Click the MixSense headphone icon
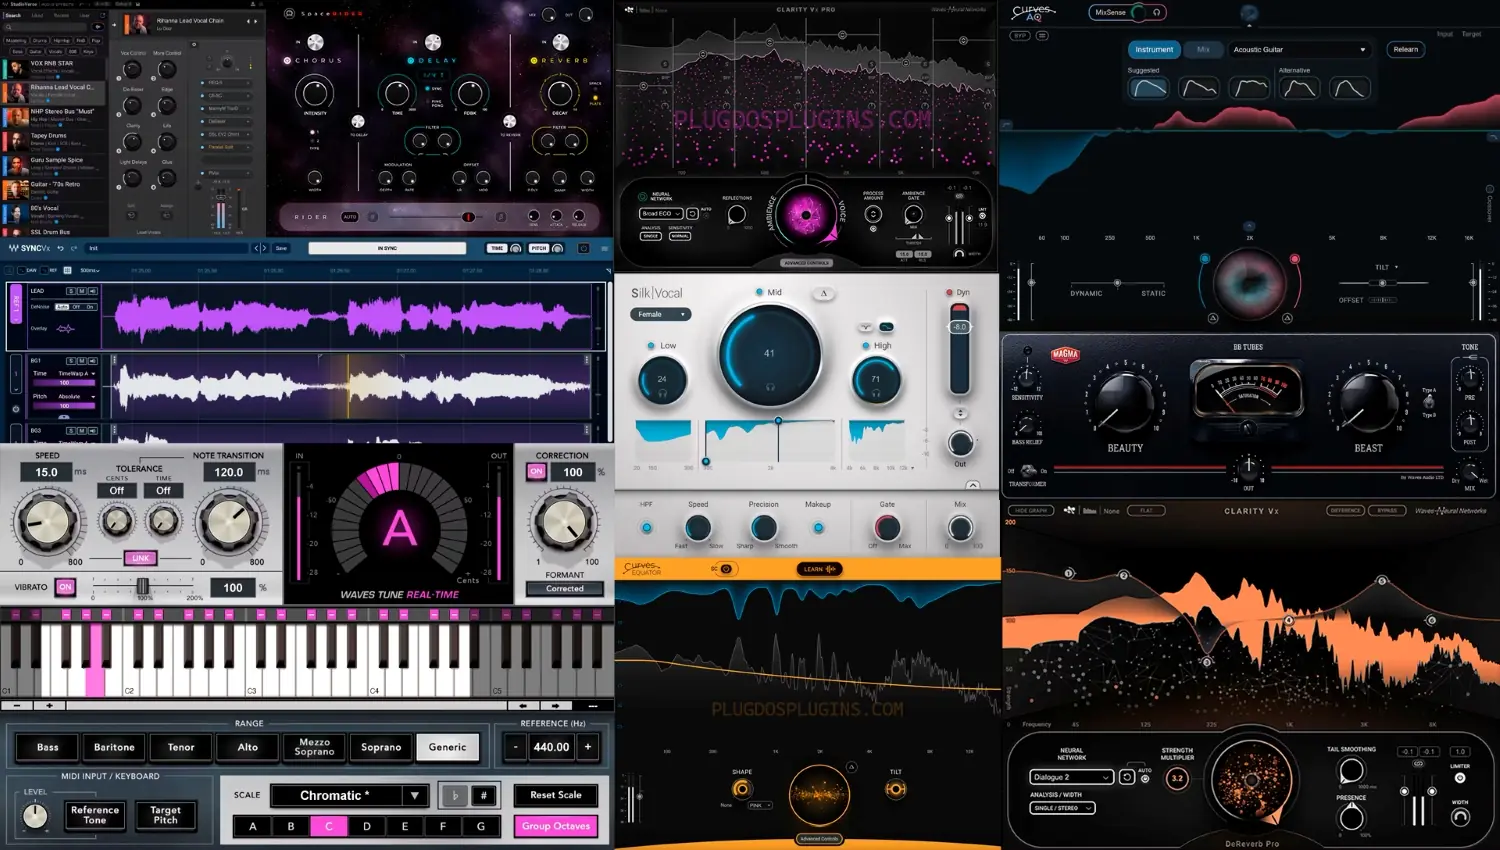Image resolution: width=1500 pixels, height=850 pixels. point(1157,13)
